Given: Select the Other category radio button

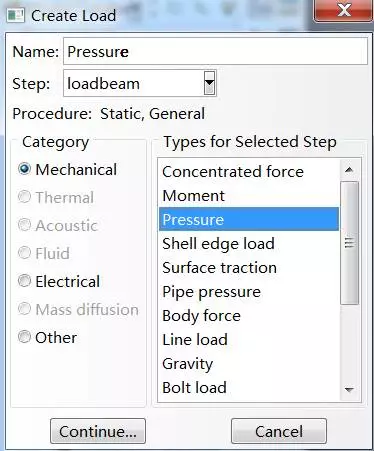Looking at the screenshot, I should 24,337.
